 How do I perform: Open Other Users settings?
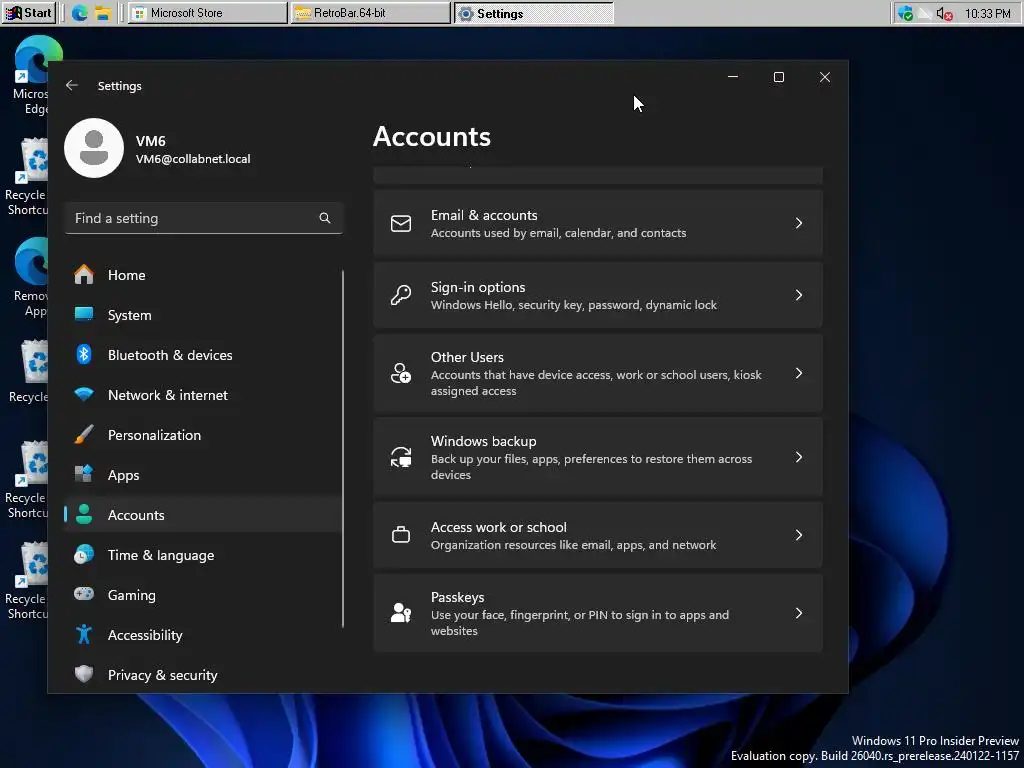pyautogui.click(x=598, y=374)
